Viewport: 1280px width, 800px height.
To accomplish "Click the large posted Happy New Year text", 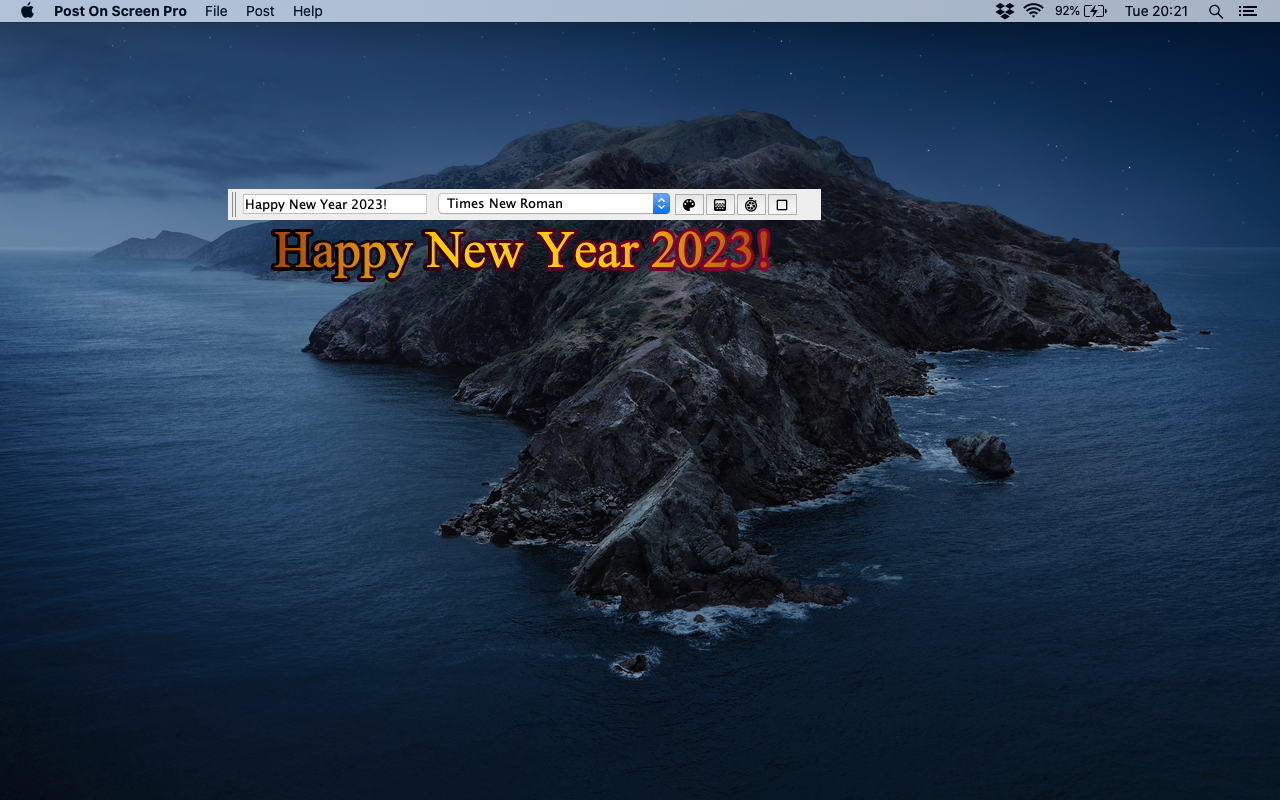I will click(520, 251).
